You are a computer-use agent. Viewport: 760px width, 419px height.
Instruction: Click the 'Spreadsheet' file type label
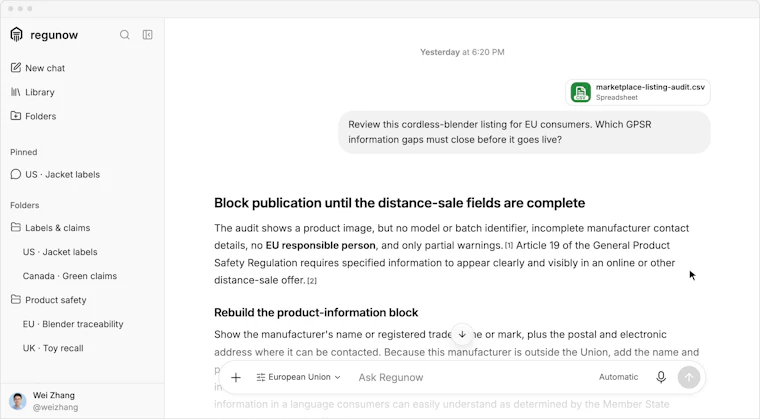coord(617,97)
